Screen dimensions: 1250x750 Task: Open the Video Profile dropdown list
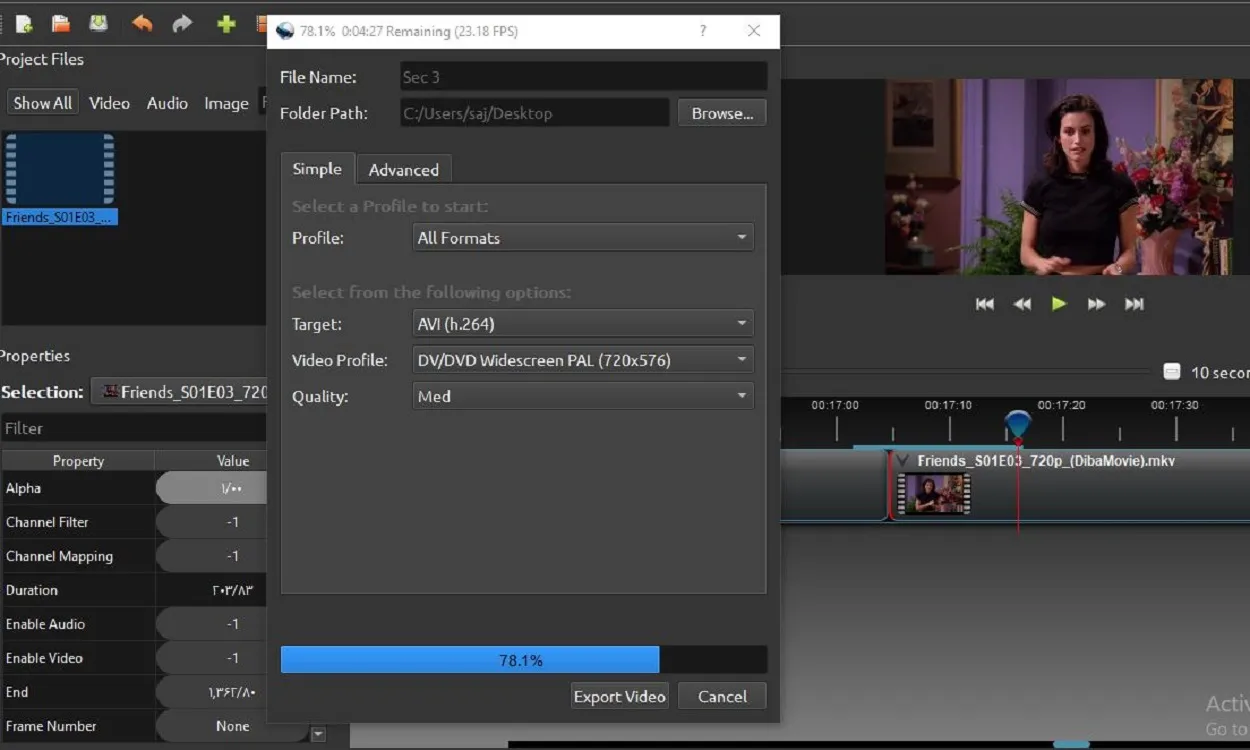(583, 360)
